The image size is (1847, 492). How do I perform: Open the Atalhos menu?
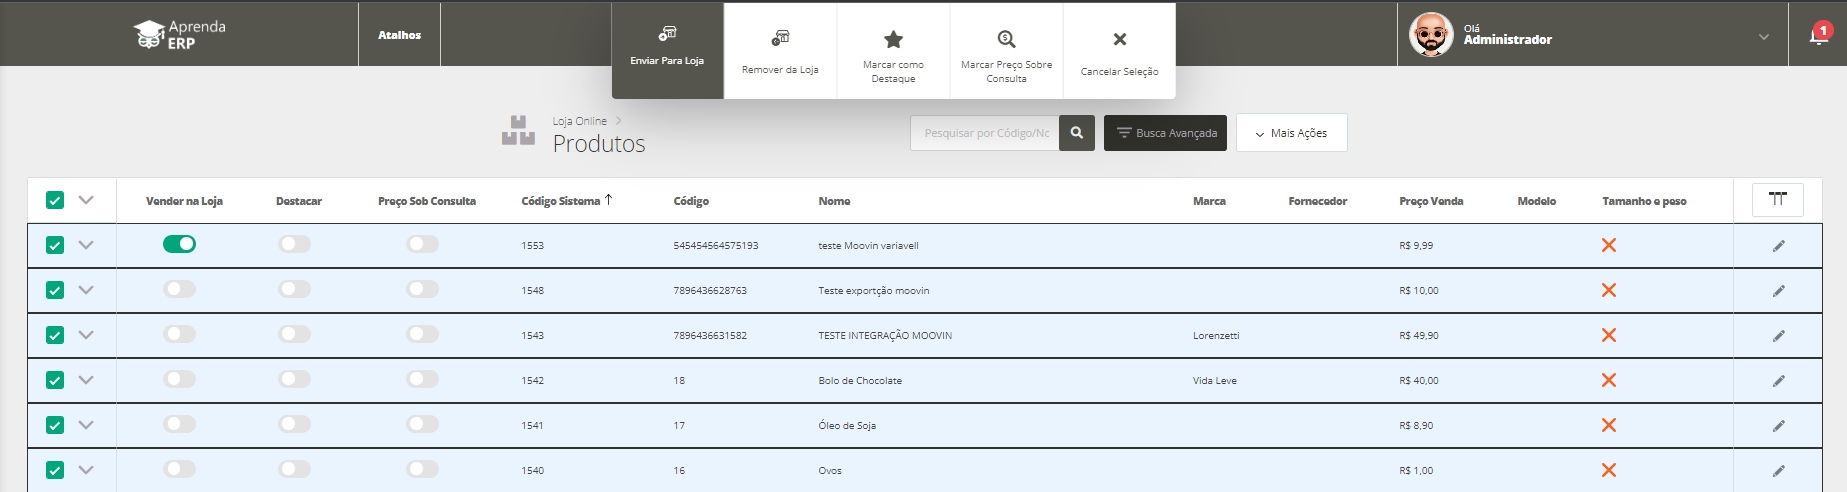click(399, 35)
